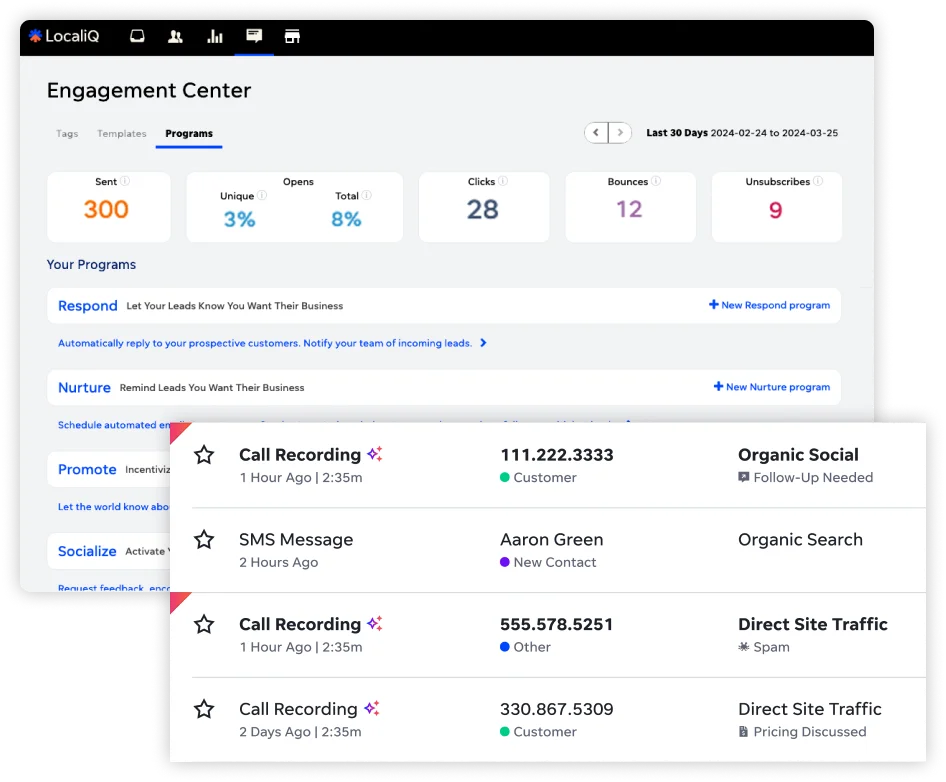The image size is (946, 782).
Task: Click the Last 30 Days date range
Action: (742, 133)
